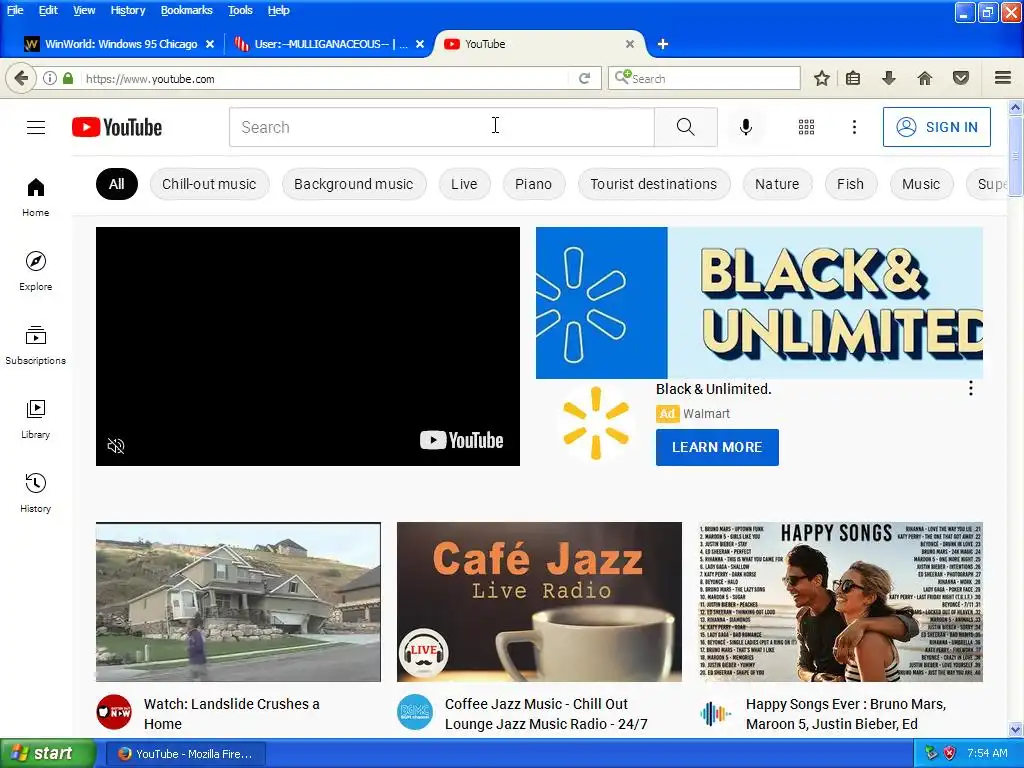The image size is (1024, 768).
Task: Go to Home in the sidebar
Action: pyautogui.click(x=35, y=197)
